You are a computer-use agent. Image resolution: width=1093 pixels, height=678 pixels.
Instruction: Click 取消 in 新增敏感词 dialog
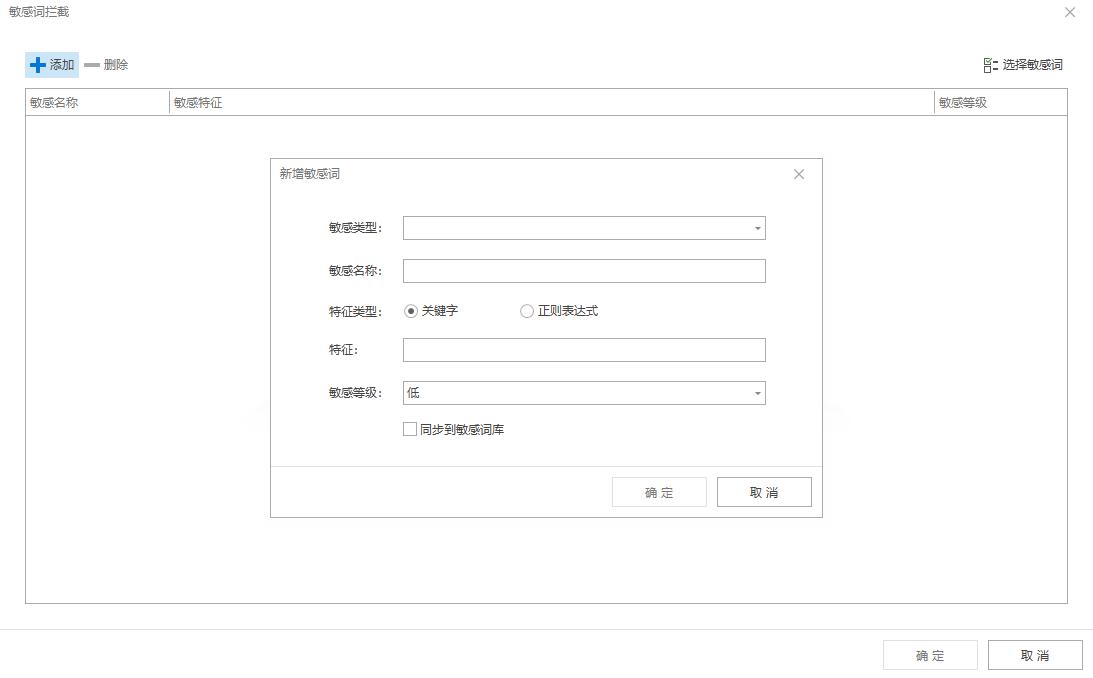point(764,492)
